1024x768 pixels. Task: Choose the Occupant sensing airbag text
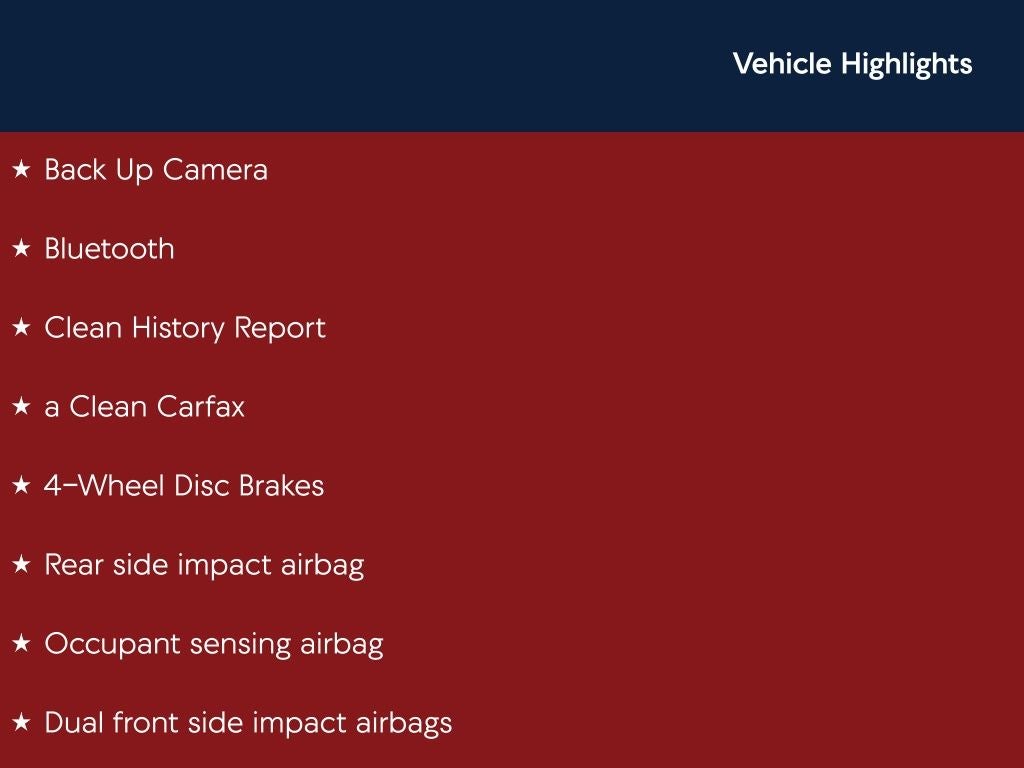[213, 644]
